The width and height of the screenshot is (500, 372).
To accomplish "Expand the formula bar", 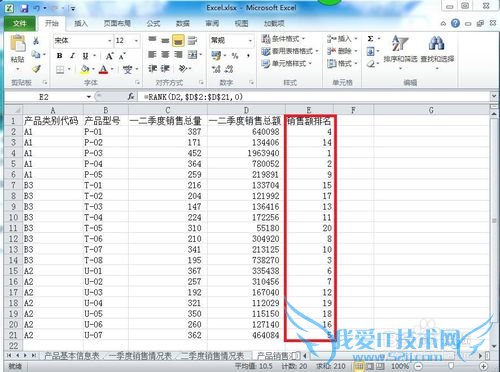I will tap(494, 97).
